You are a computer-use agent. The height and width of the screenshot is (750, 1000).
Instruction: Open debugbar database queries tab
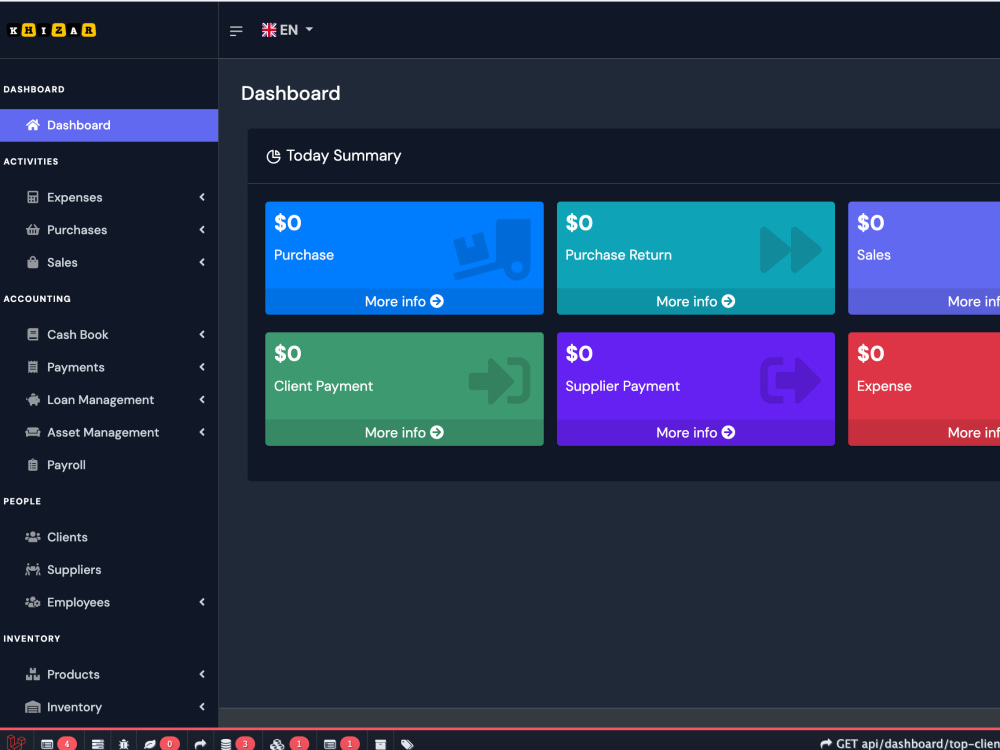(237, 744)
